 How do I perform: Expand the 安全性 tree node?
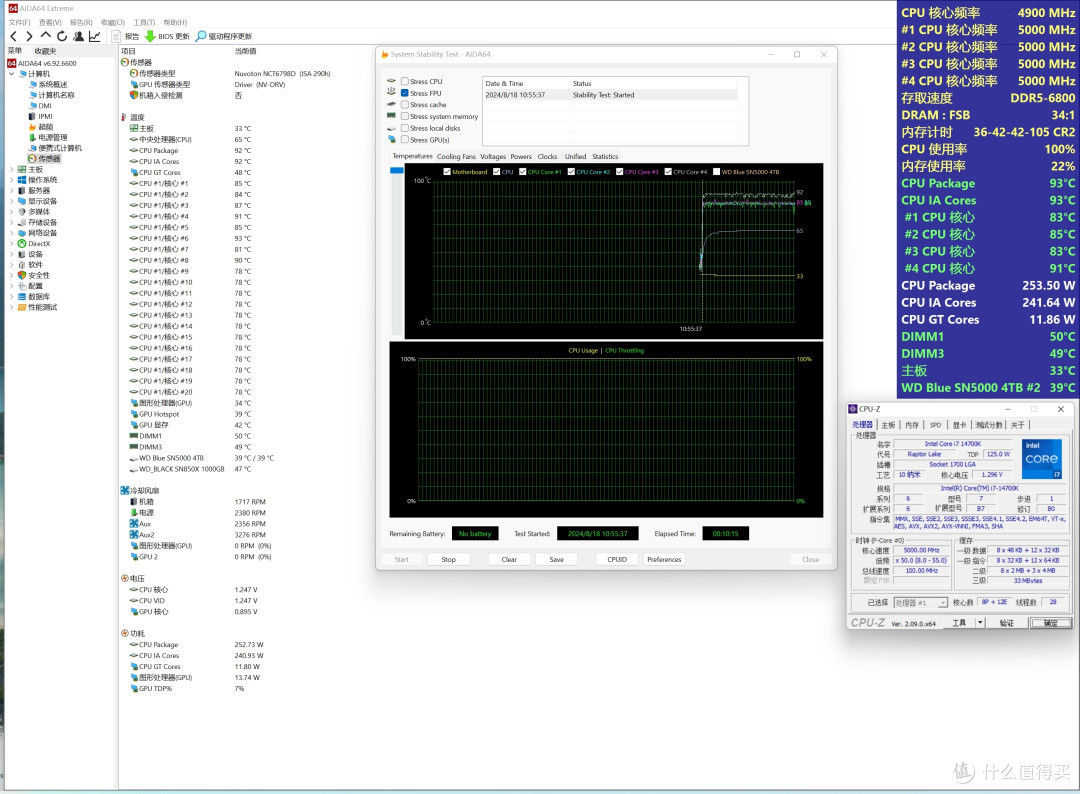click(11, 275)
